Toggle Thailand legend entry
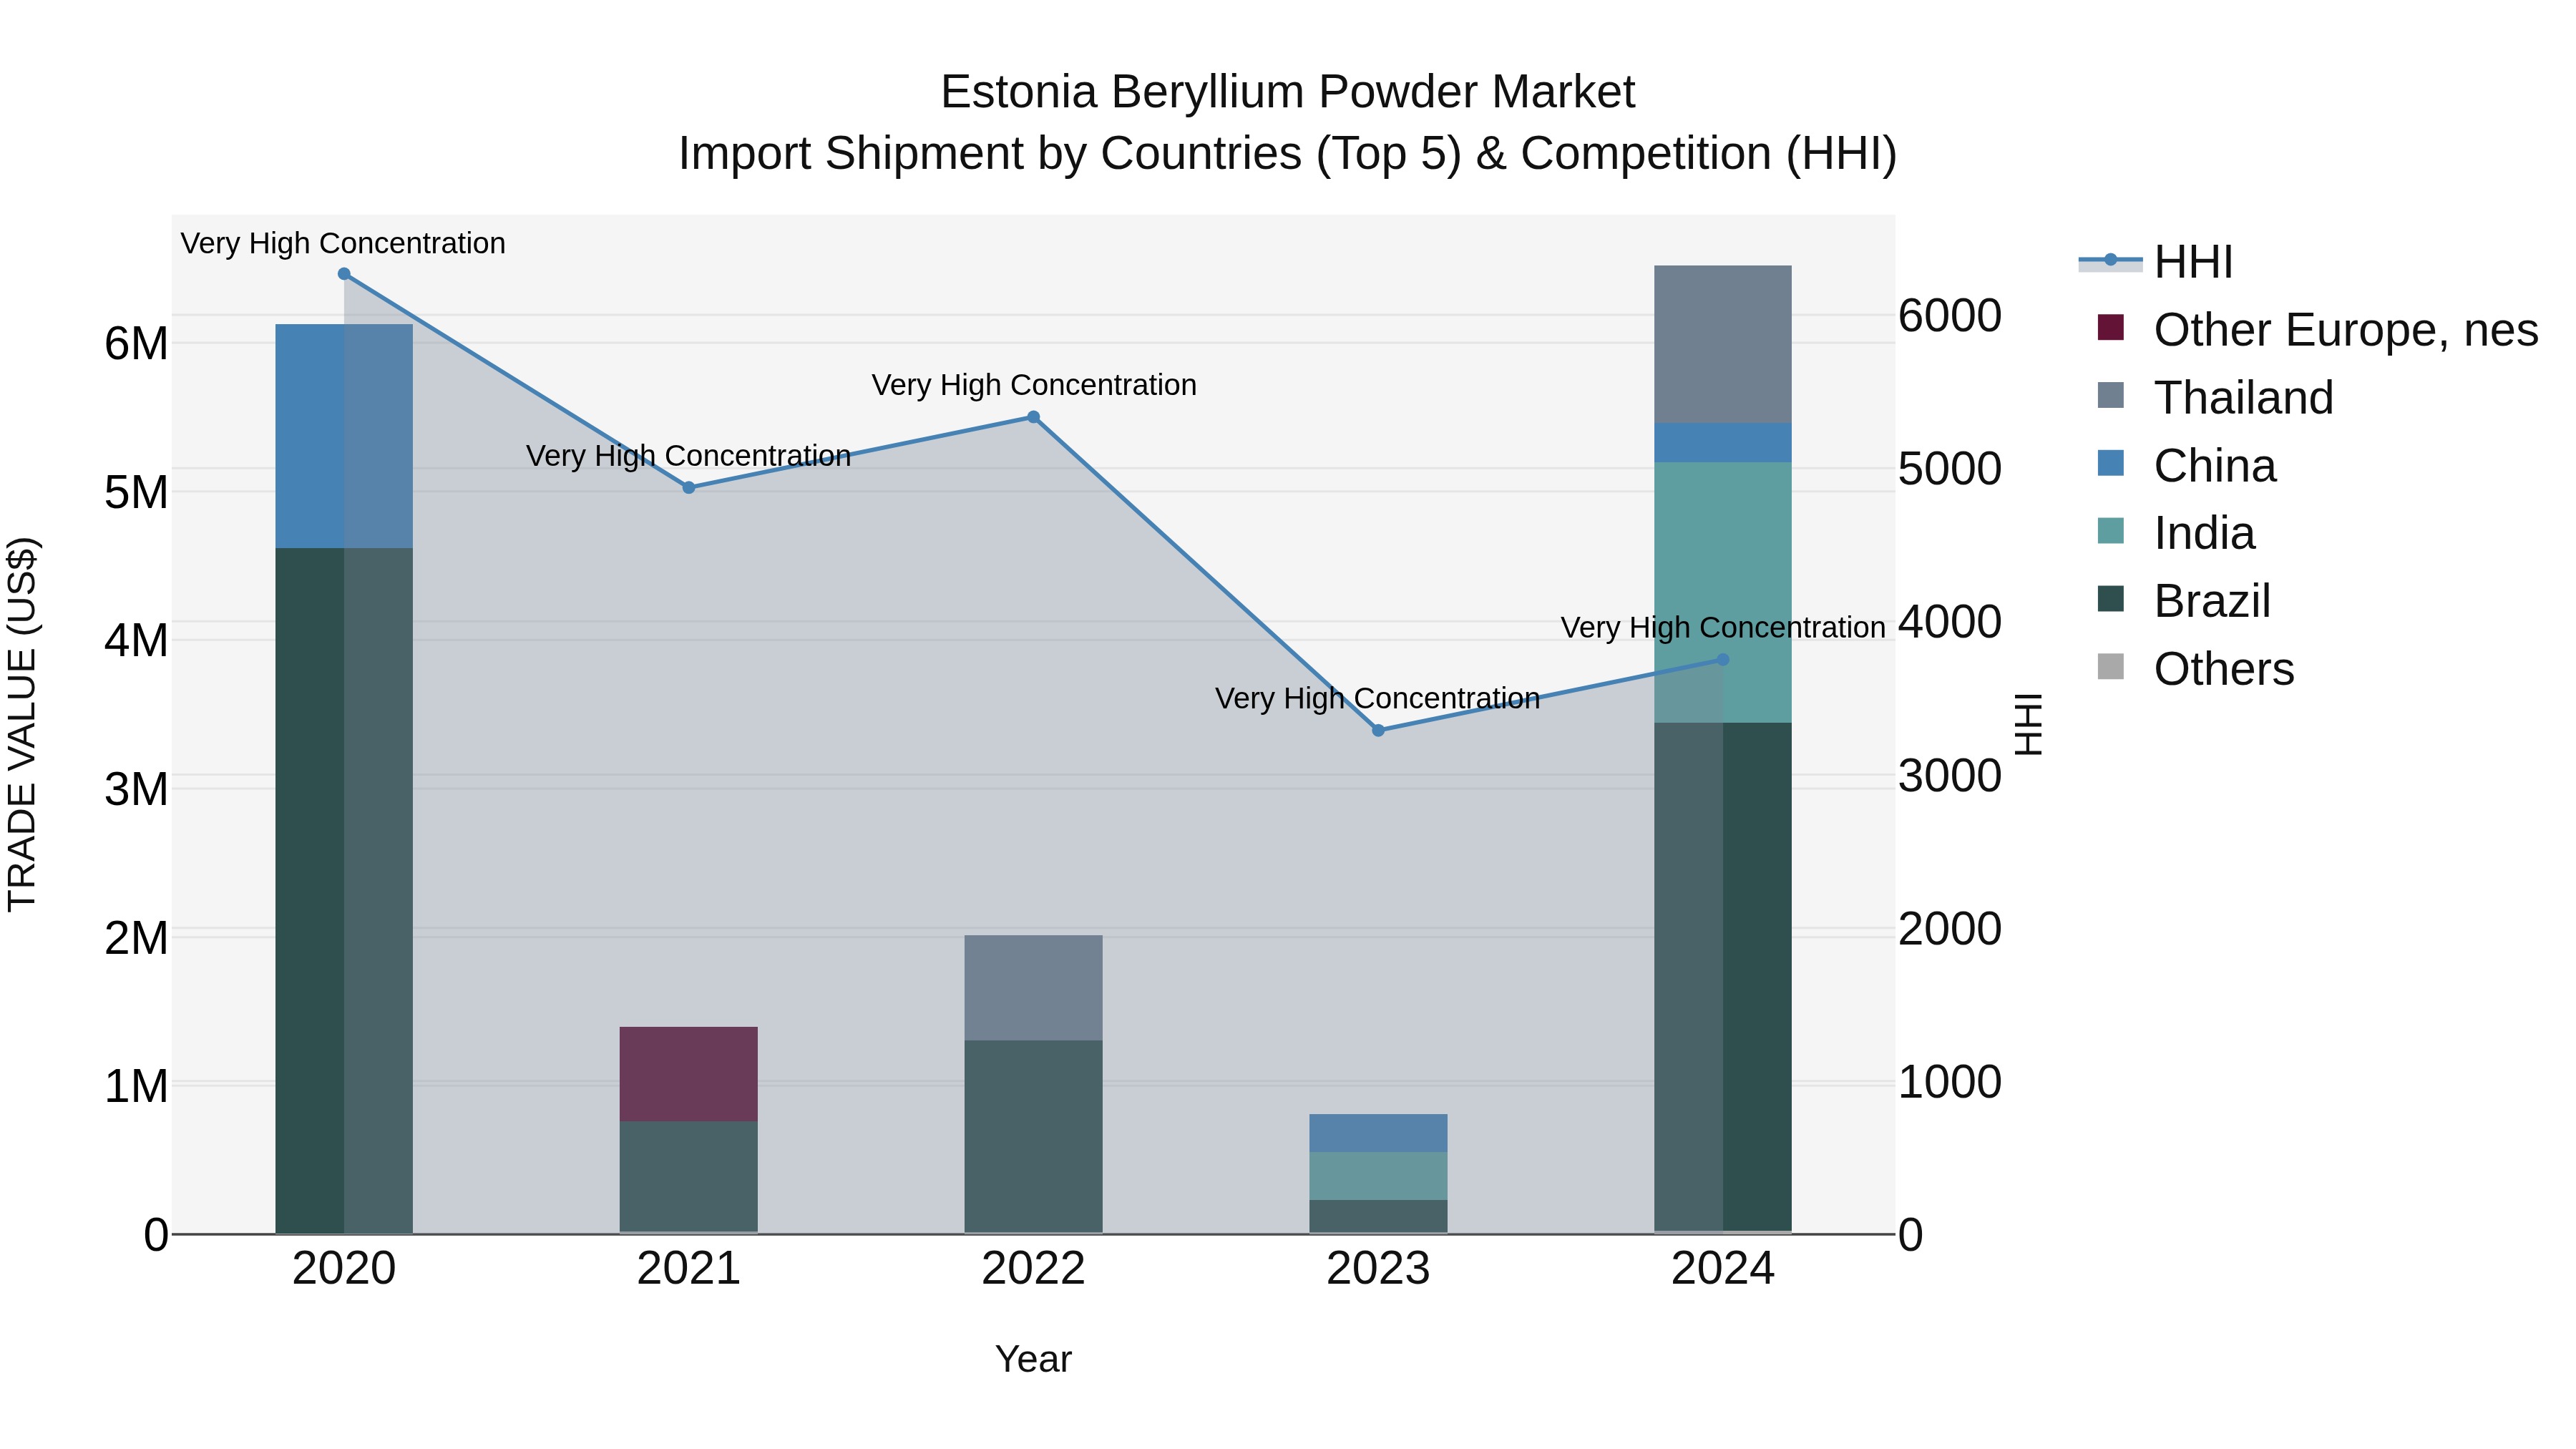The height and width of the screenshot is (1449, 2576). coord(2215,397)
